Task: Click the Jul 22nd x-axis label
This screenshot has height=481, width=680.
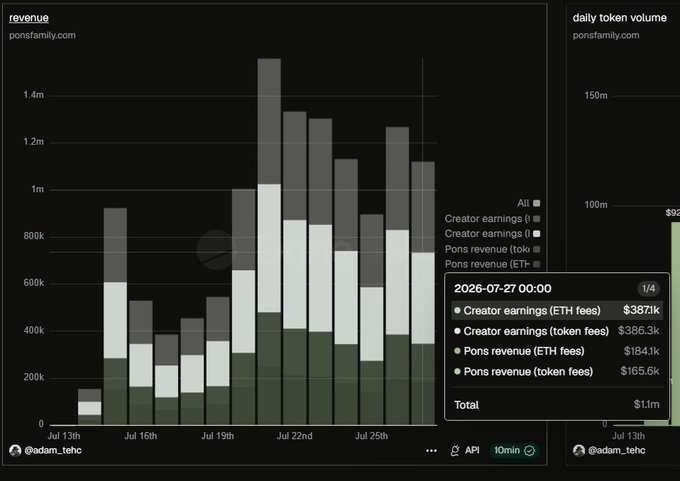Action: point(294,436)
